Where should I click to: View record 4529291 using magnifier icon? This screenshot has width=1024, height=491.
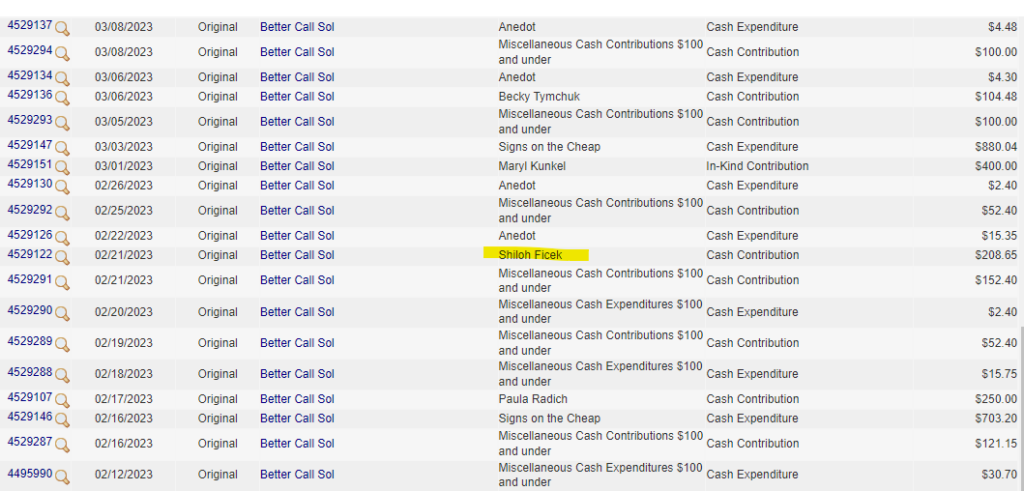[63, 281]
